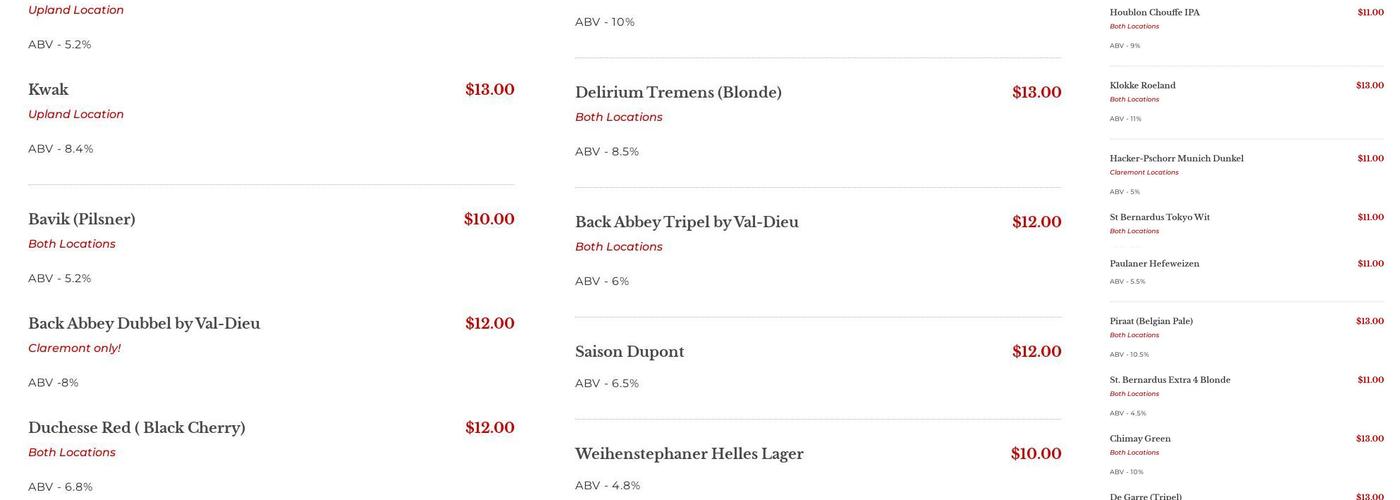The height and width of the screenshot is (500, 1400).
Task: Open Back Abbey Dubbel by Val-Dieu entry
Action: 144,323
